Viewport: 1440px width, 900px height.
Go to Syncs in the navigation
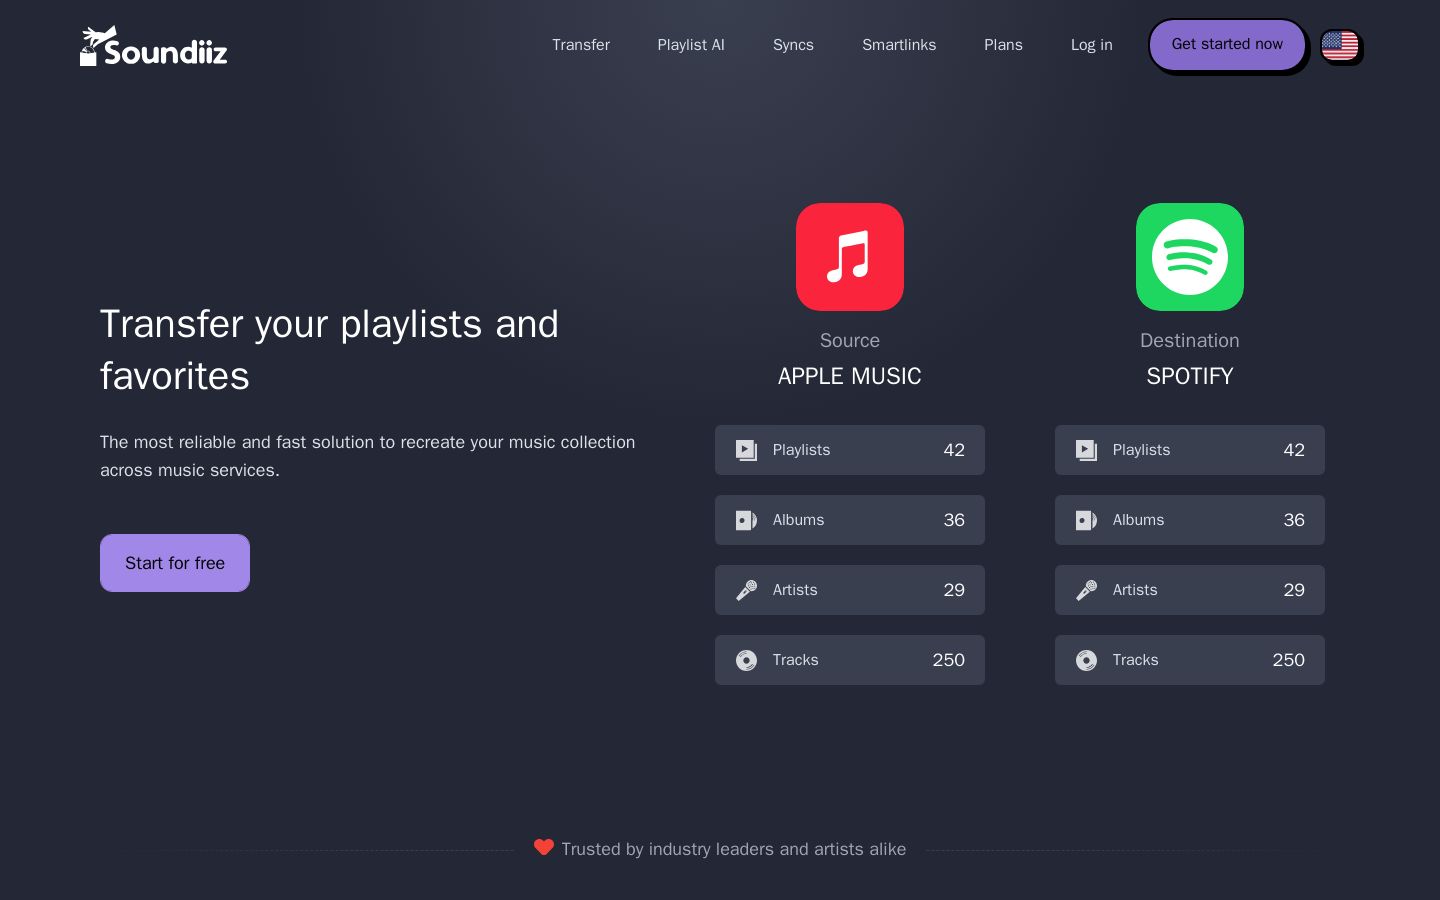click(x=793, y=45)
